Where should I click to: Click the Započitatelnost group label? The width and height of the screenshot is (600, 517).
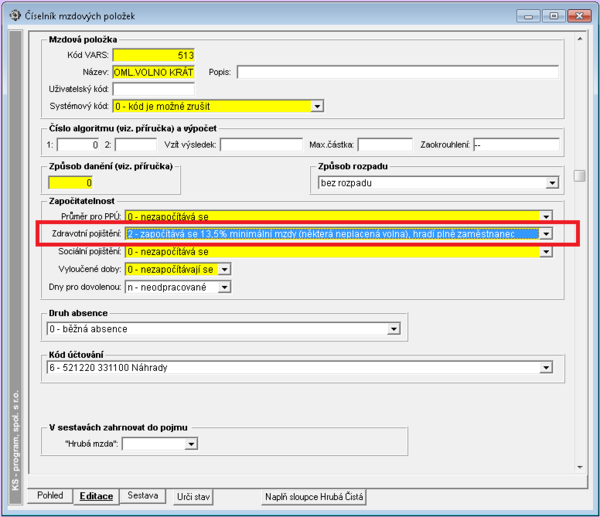(82, 201)
